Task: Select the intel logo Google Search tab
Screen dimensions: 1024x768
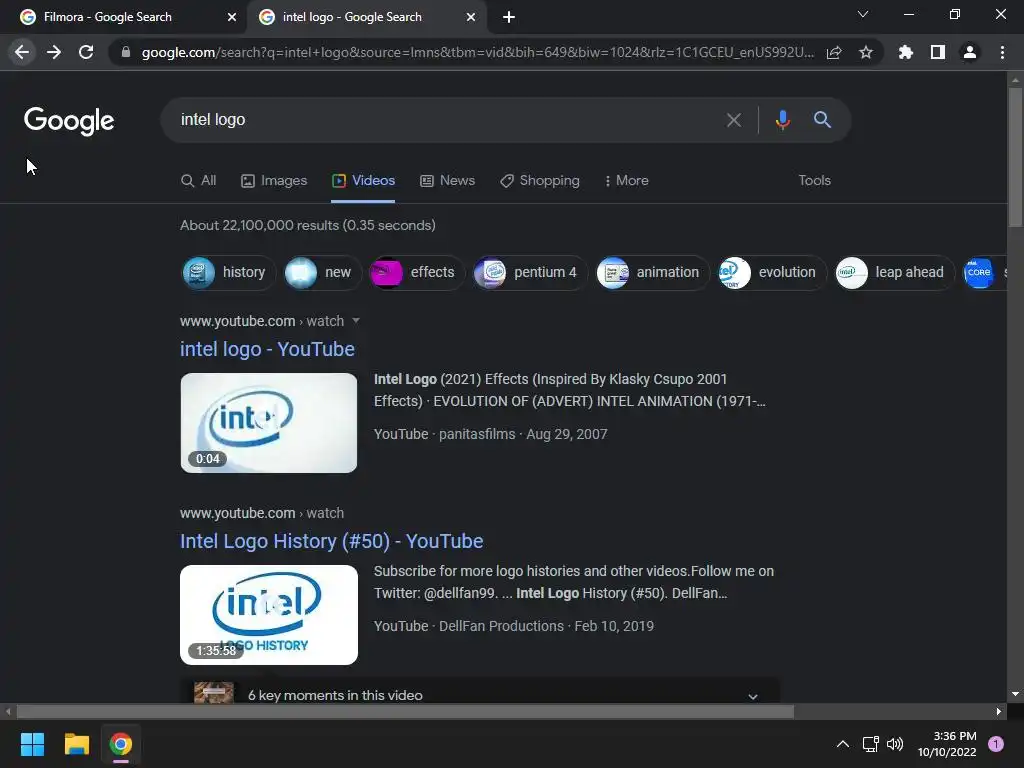Action: pos(367,17)
